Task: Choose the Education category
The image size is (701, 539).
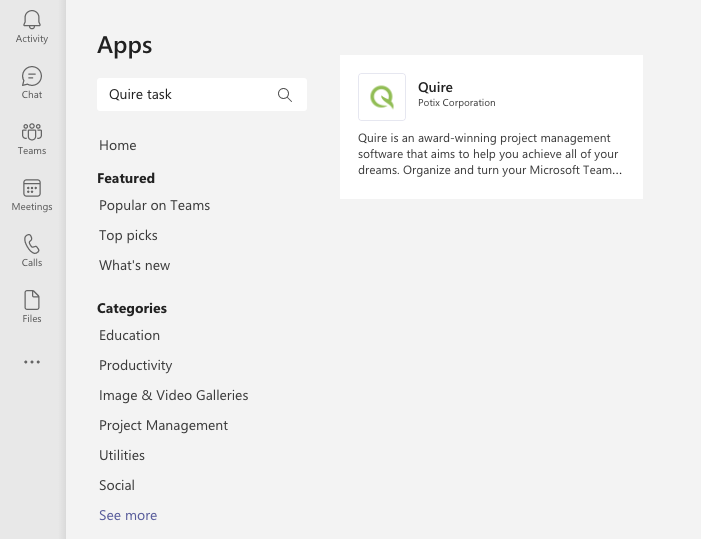Action: (x=129, y=335)
